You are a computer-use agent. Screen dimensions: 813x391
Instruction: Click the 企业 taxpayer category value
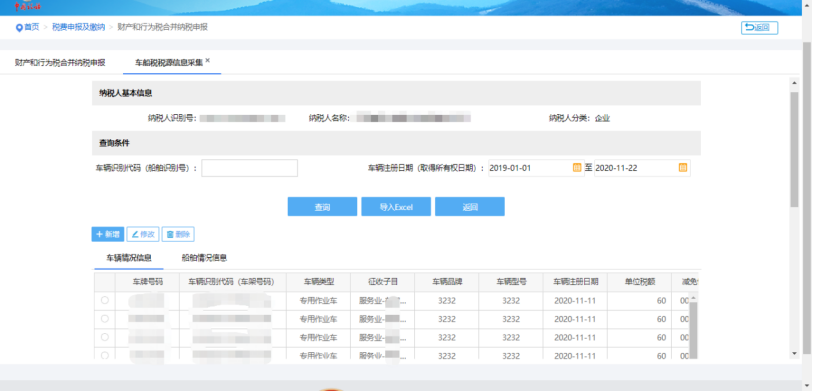[602, 118]
